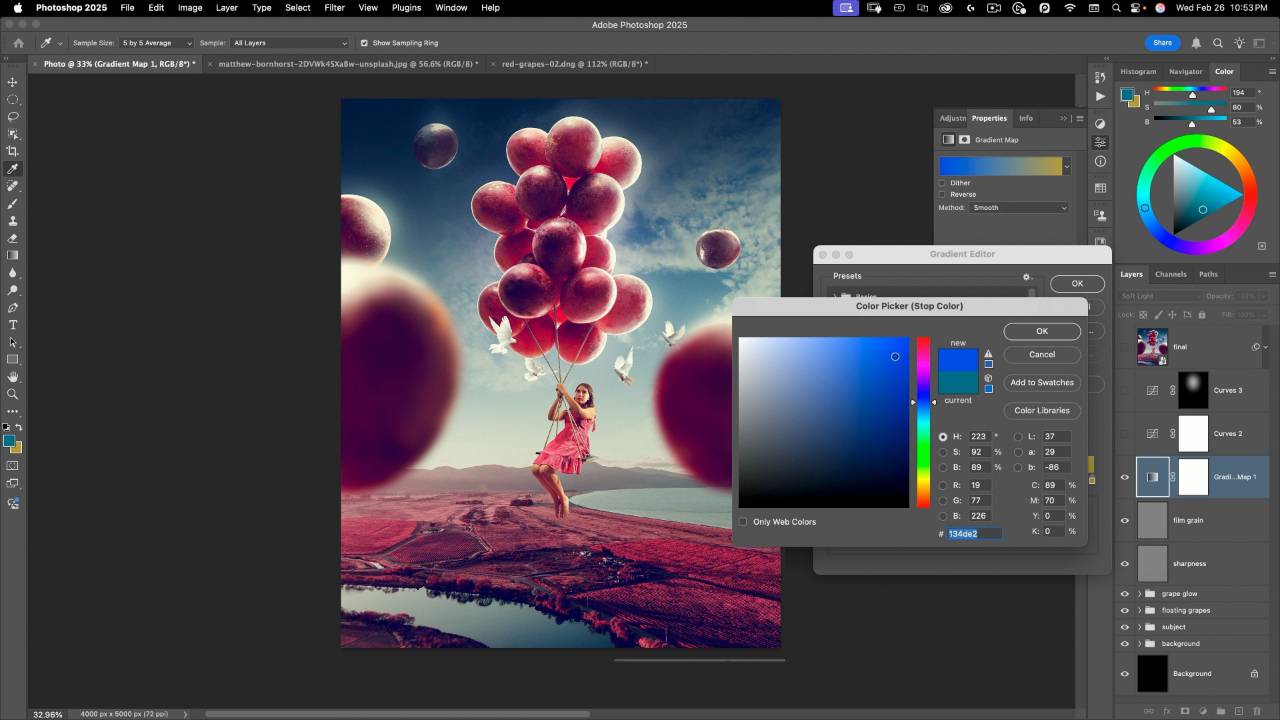The height and width of the screenshot is (720, 1280).
Task: Click Add to Swatches button
Action: [x=1041, y=382]
